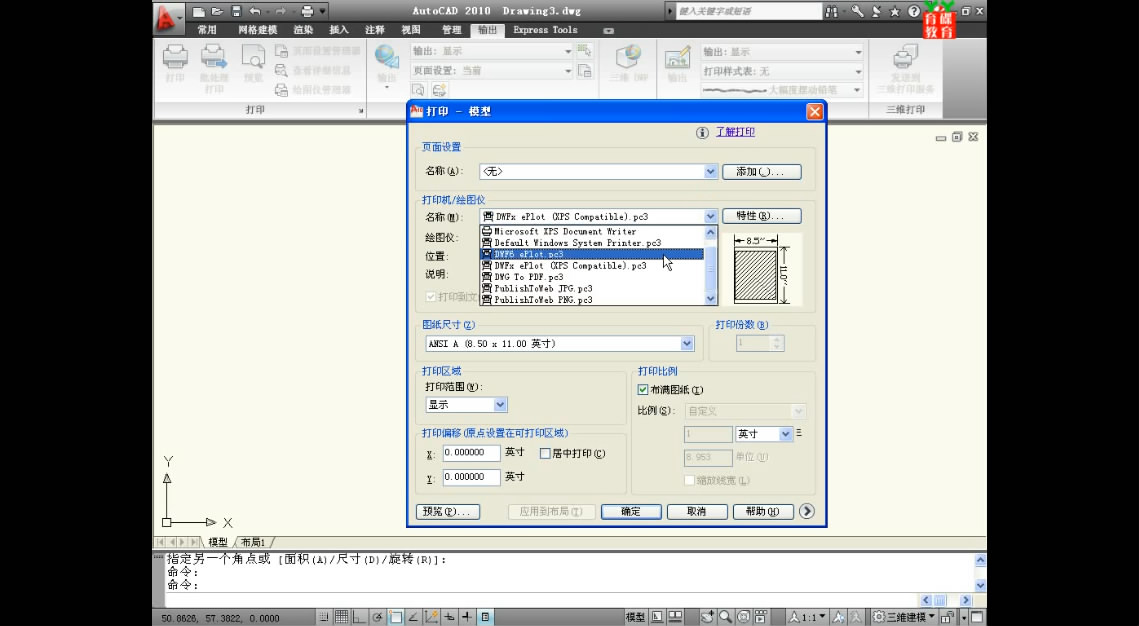
Task: Expand the ribbon 打印样式表 dropdown
Action: tap(858, 71)
